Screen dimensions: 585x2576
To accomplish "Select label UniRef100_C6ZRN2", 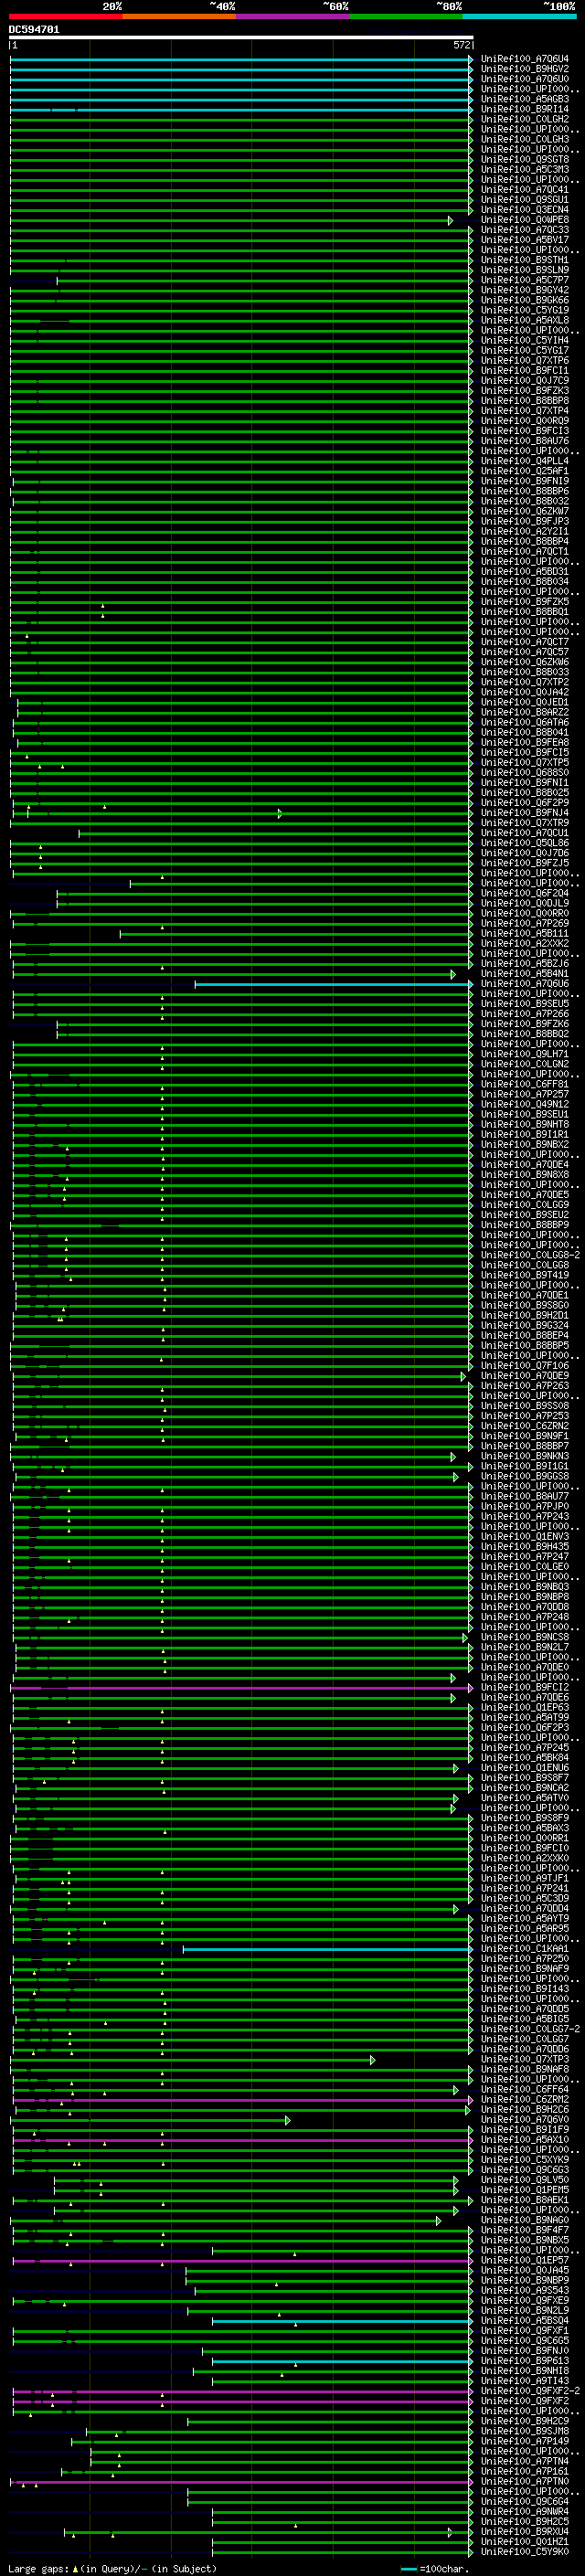I will (x=525, y=1425).
